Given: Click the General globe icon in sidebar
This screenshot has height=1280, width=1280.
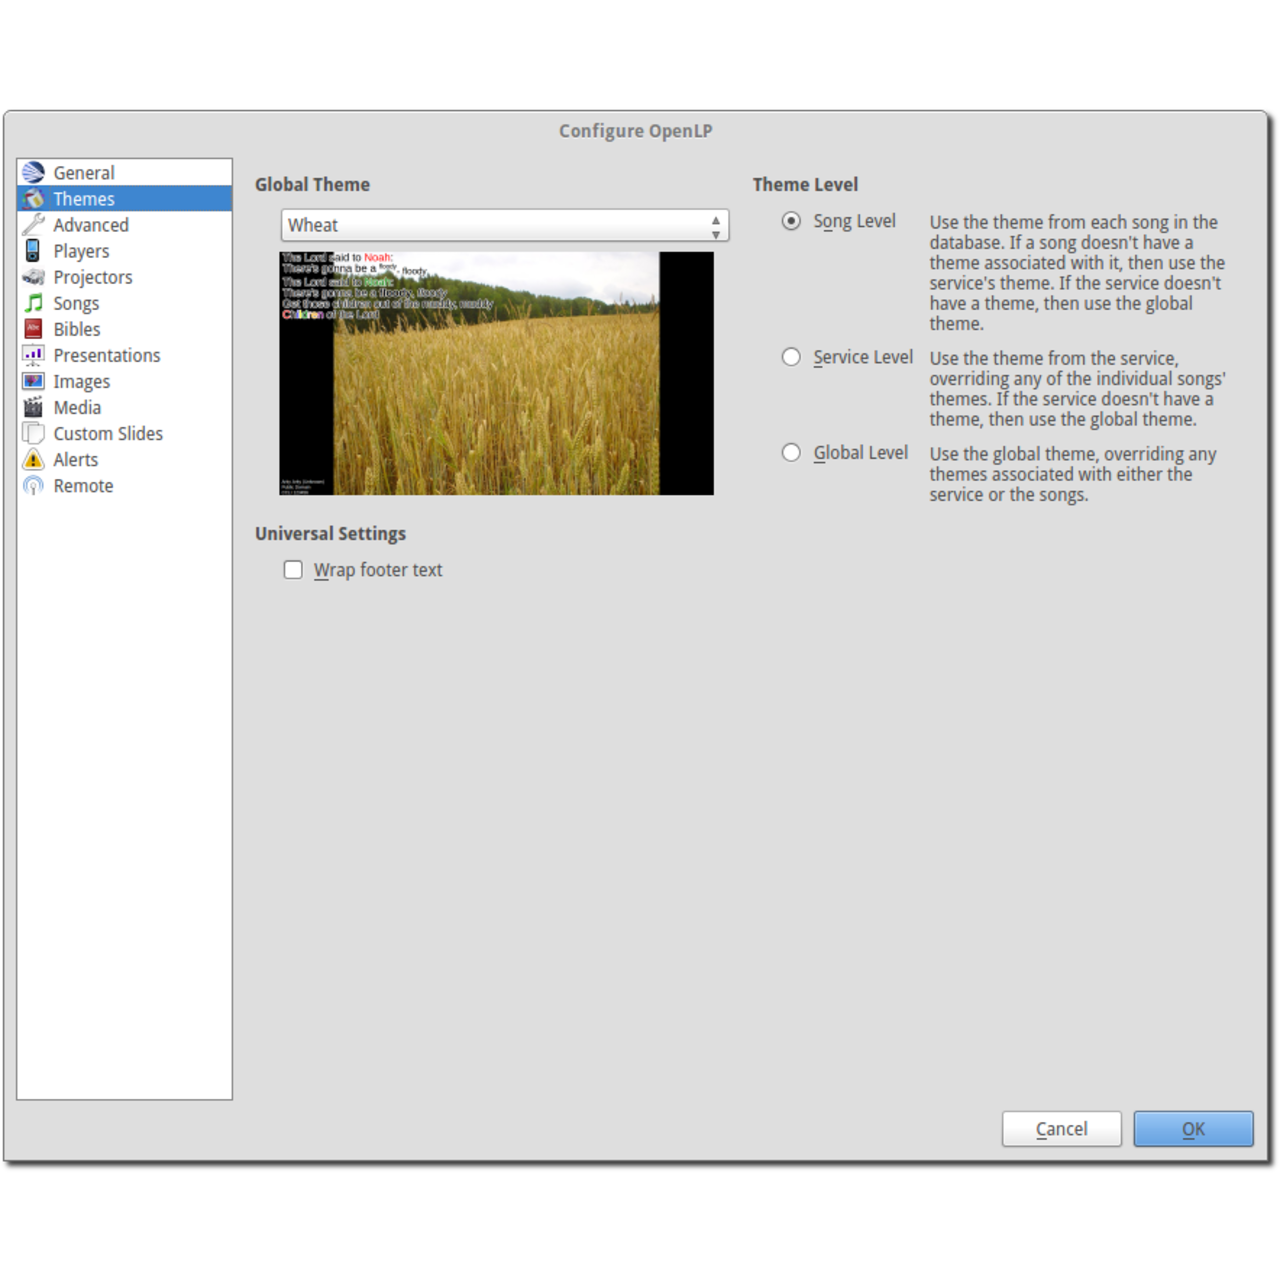Looking at the screenshot, I should (x=34, y=173).
